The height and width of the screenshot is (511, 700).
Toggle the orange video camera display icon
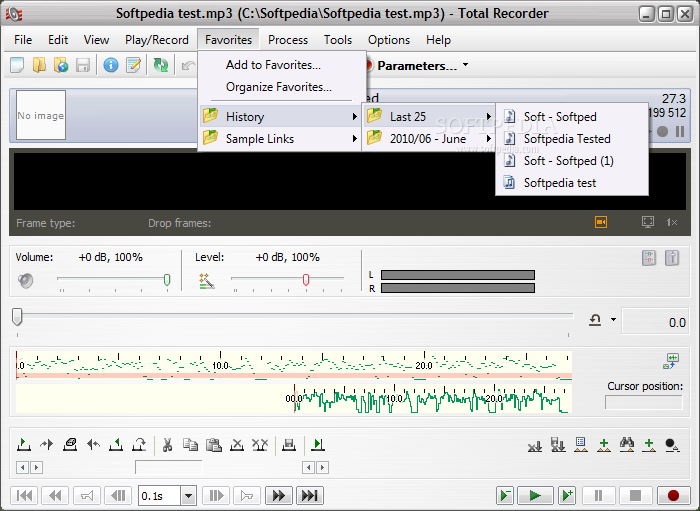click(x=601, y=222)
